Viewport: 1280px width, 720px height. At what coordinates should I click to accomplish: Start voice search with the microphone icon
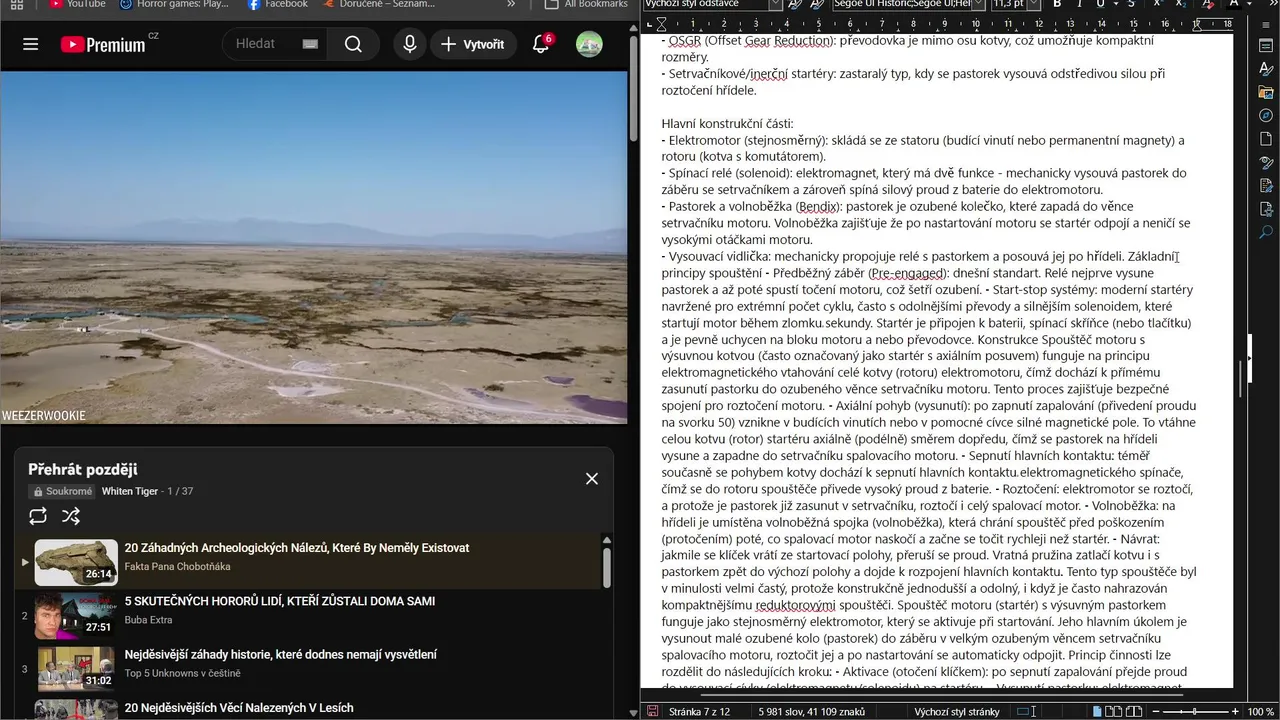coord(410,44)
